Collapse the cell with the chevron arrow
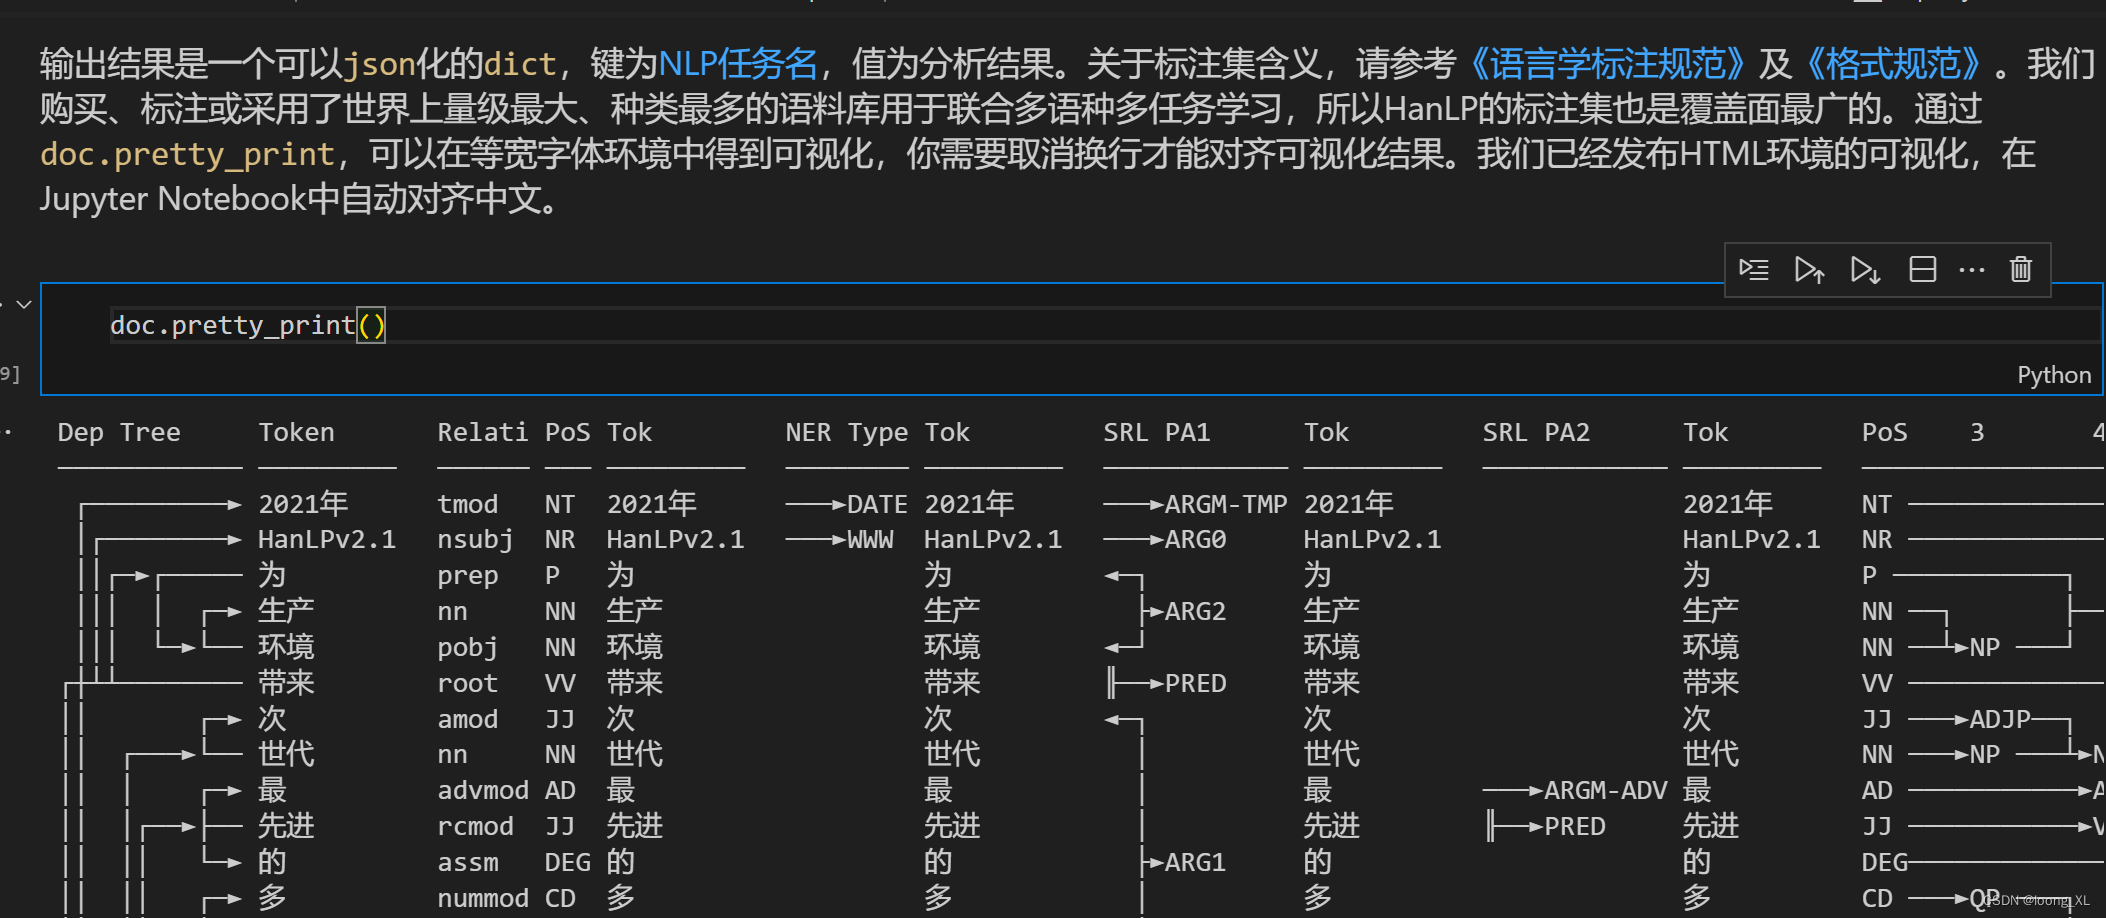 click(24, 304)
